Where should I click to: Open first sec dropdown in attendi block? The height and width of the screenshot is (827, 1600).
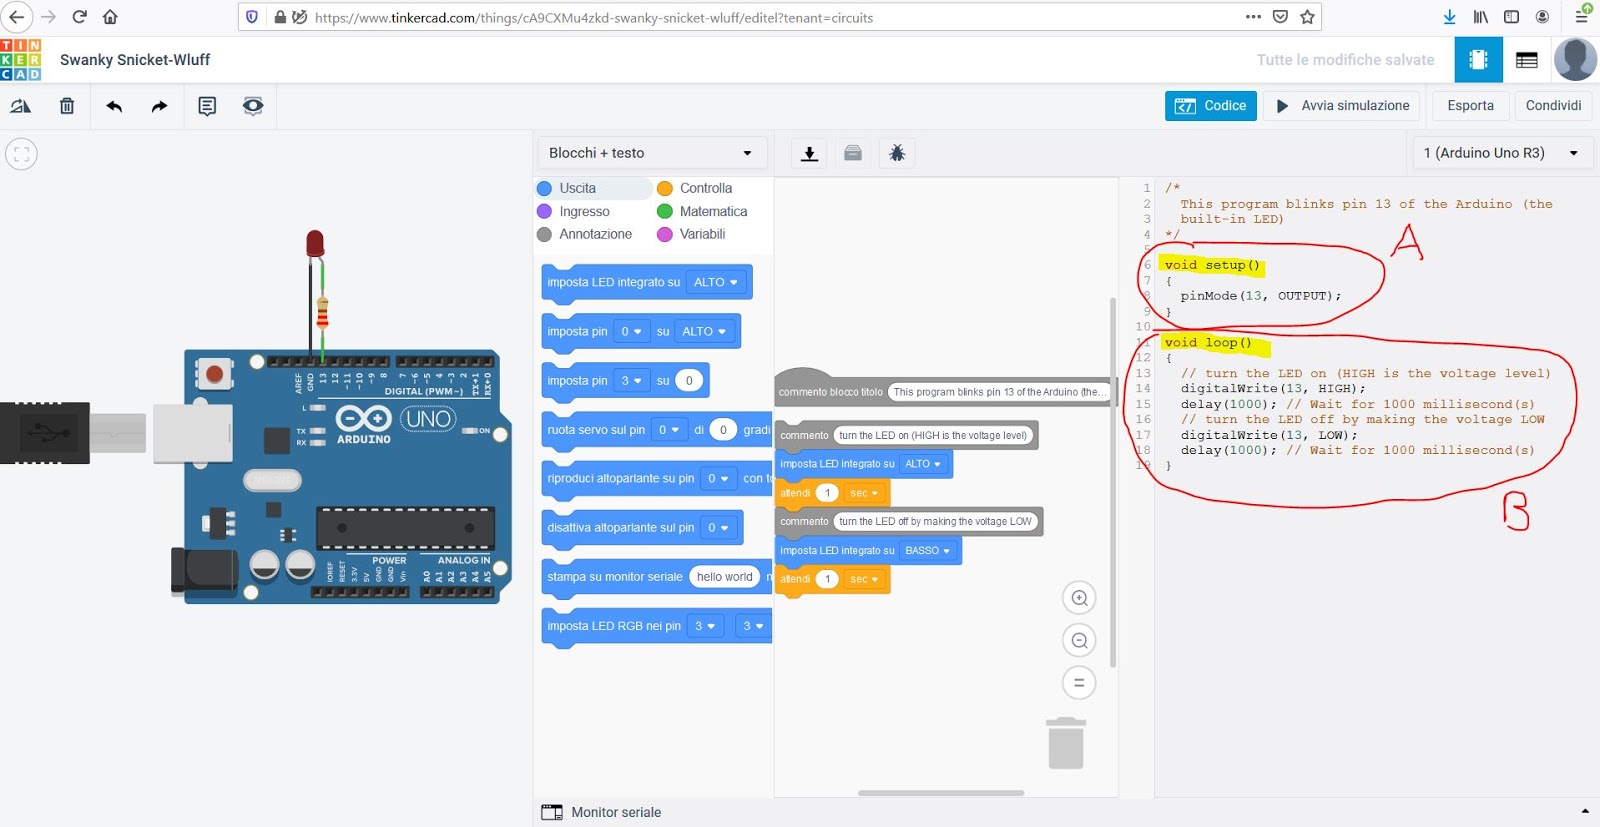[864, 493]
